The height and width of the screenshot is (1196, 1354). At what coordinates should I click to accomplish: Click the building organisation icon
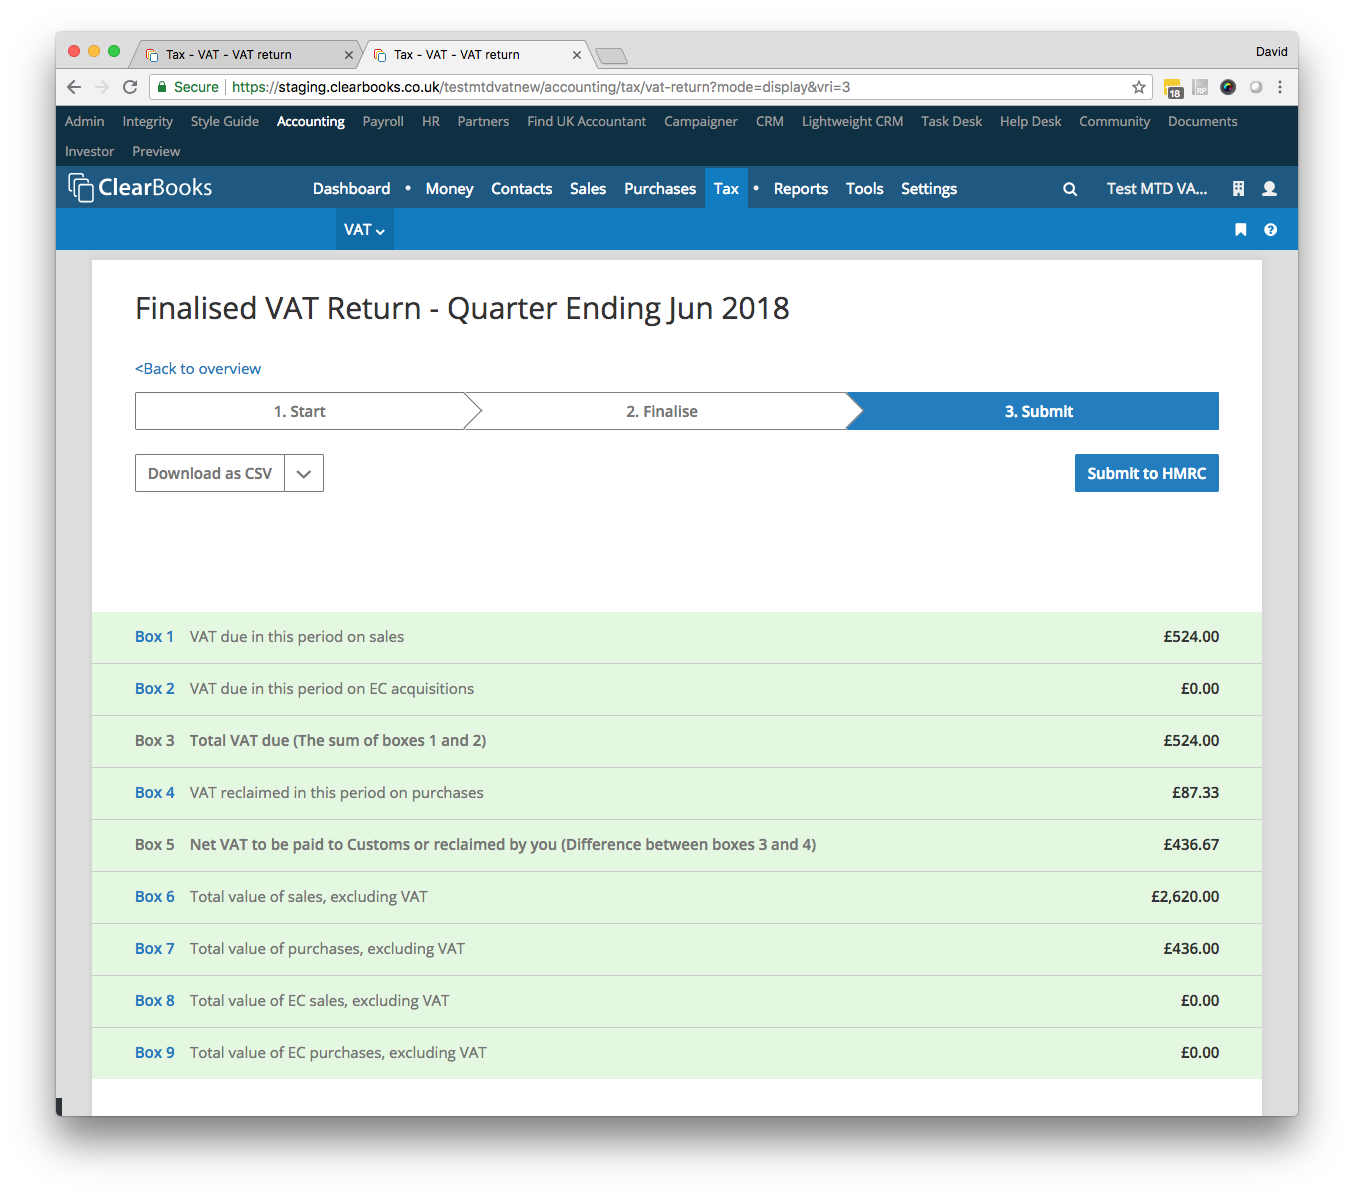1238,188
